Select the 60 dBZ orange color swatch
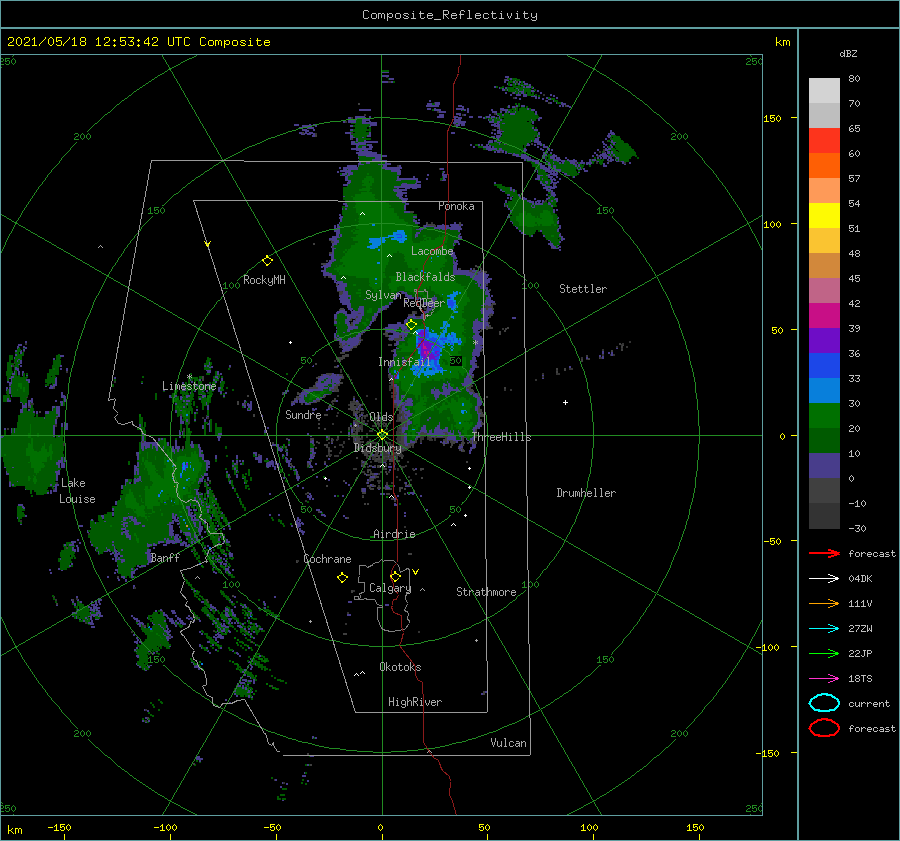Image resolution: width=900 pixels, height=841 pixels. click(x=824, y=165)
